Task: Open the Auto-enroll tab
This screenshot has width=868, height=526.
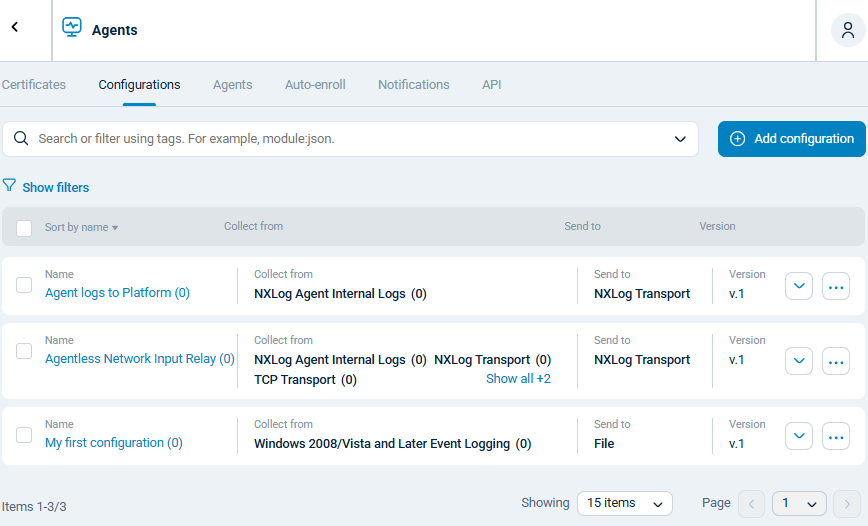Action: pos(315,85)
